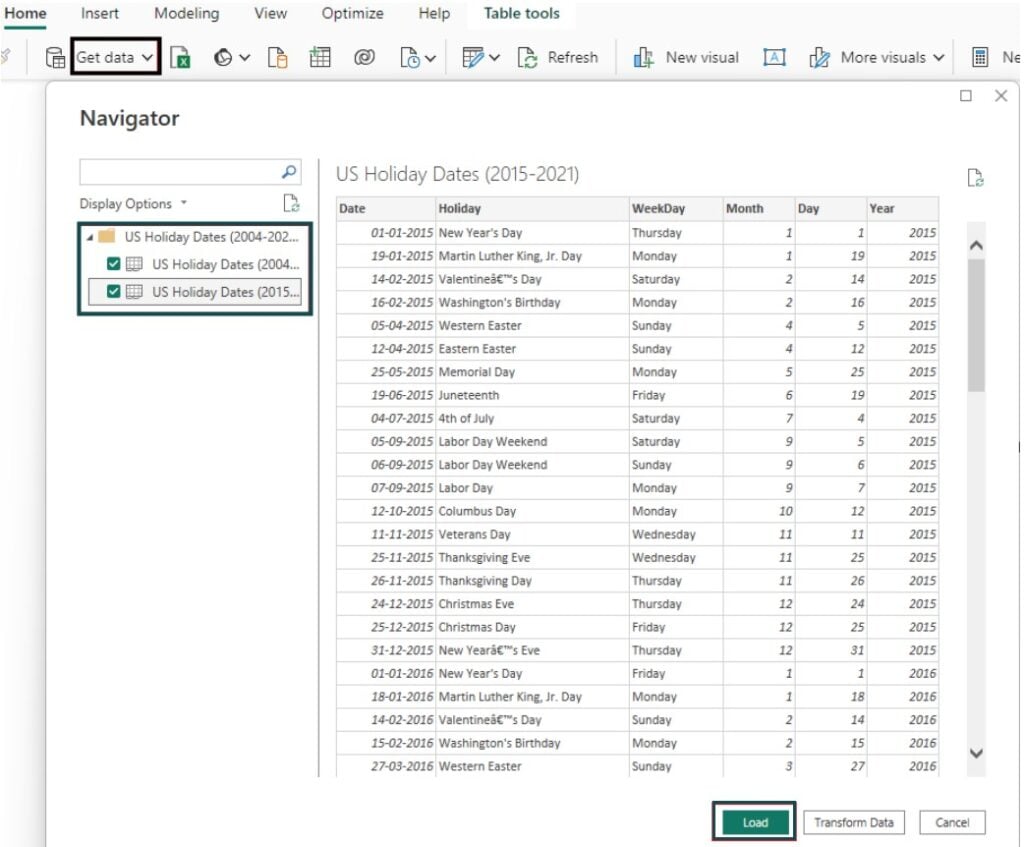Screen dimensions: 1024x847
Task: Click the Transform Data button
Action: coord(854,822)
